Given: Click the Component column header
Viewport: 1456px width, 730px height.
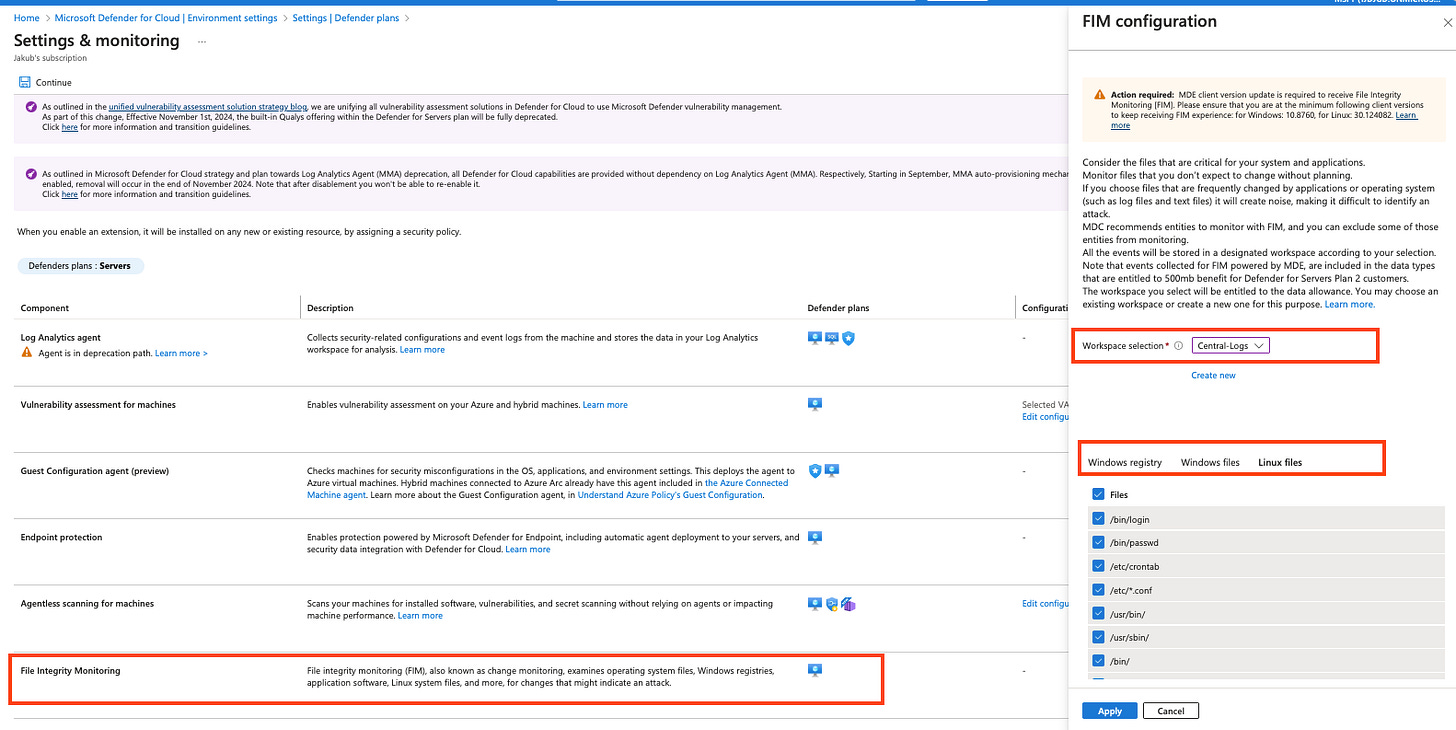Looking at the screenshot, I should [45, 308].
